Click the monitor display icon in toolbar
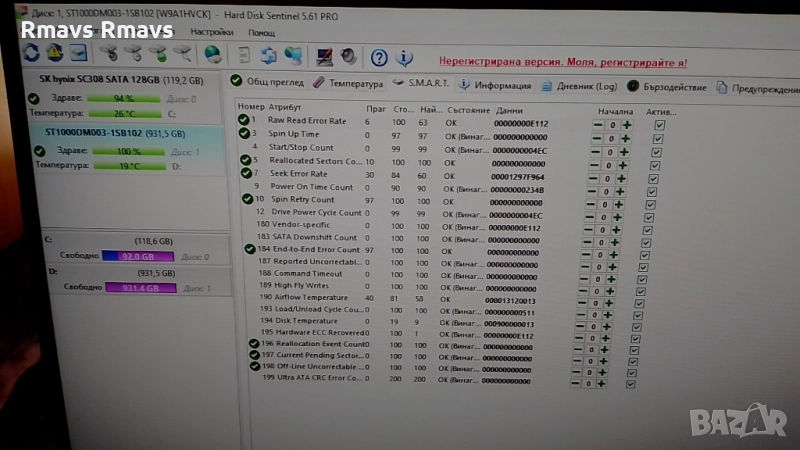 tap(324, 56)
